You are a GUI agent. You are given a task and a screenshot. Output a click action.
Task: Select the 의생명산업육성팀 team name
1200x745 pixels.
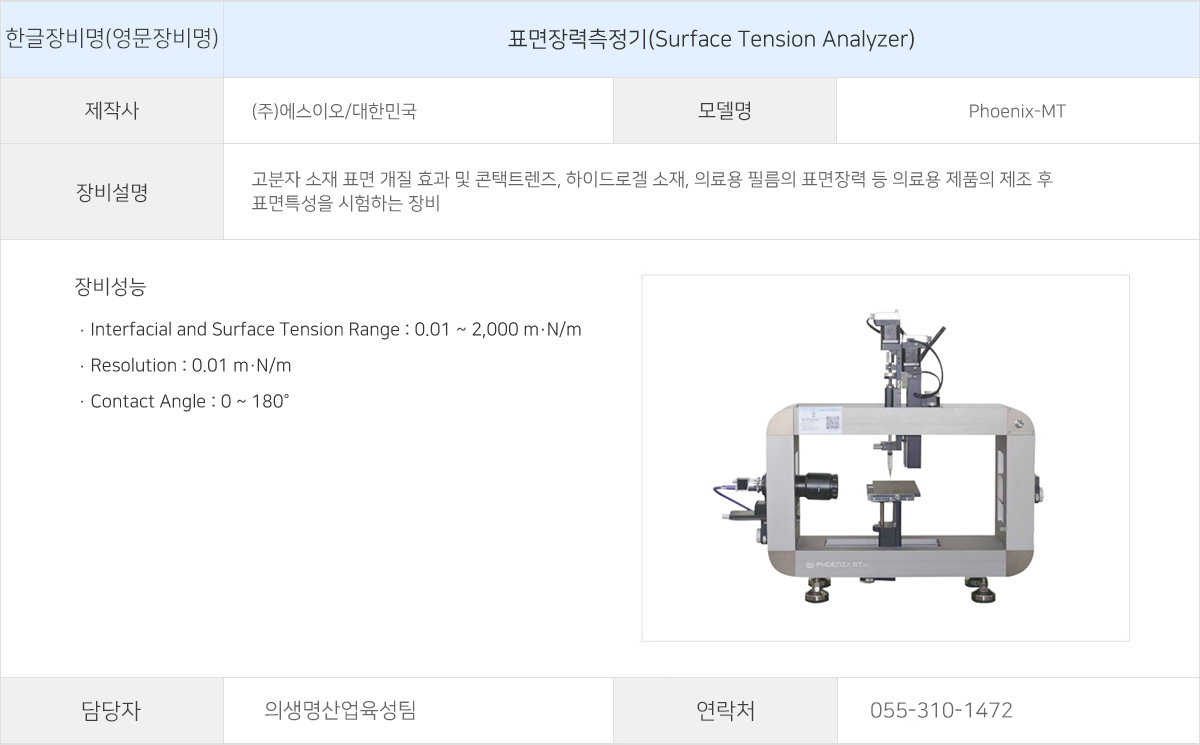click(340, 711)
